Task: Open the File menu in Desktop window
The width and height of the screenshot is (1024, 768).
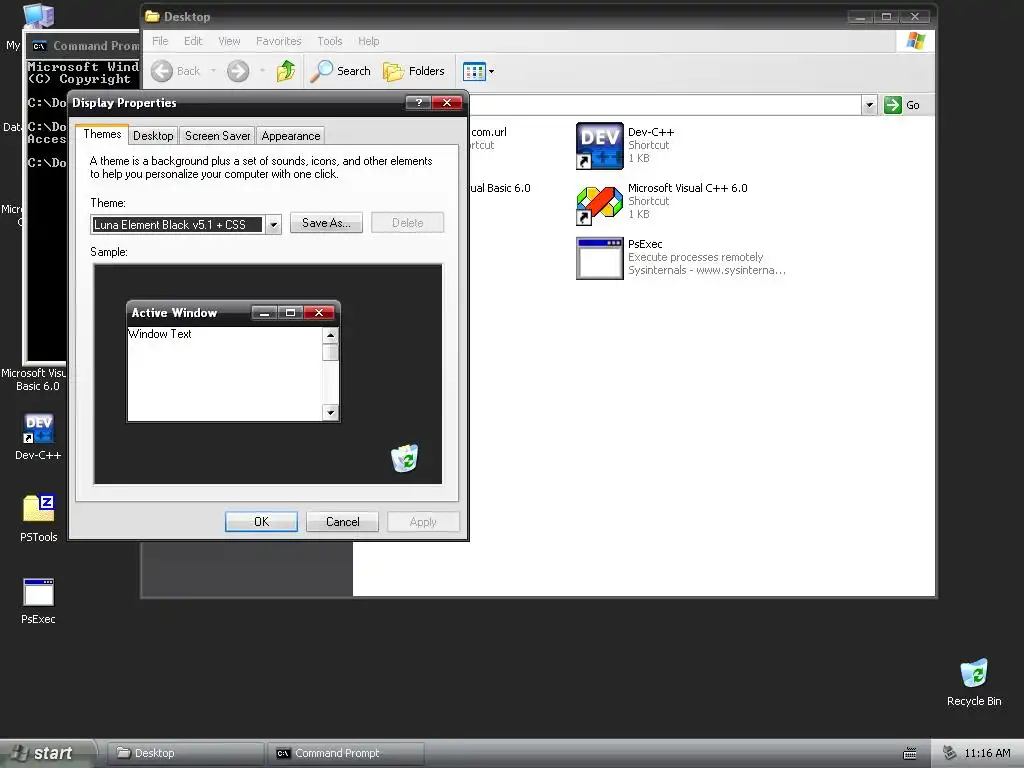Action: pyautogui.click(x=160, y=41)
